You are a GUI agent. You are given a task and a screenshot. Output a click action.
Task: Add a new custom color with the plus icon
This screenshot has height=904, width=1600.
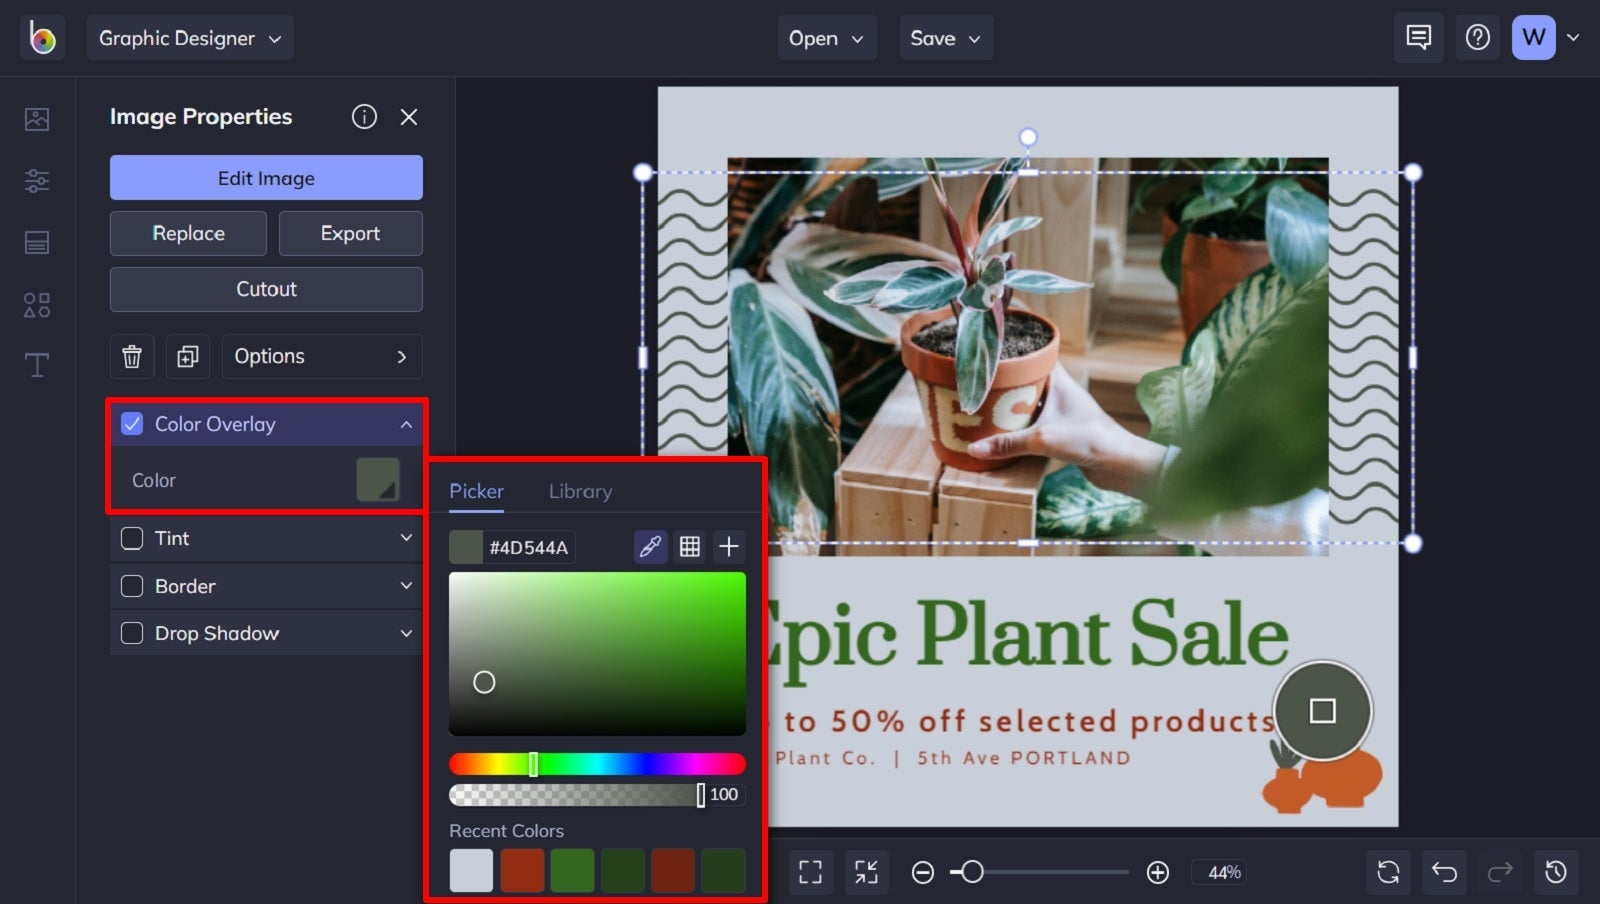pos(729,547)
